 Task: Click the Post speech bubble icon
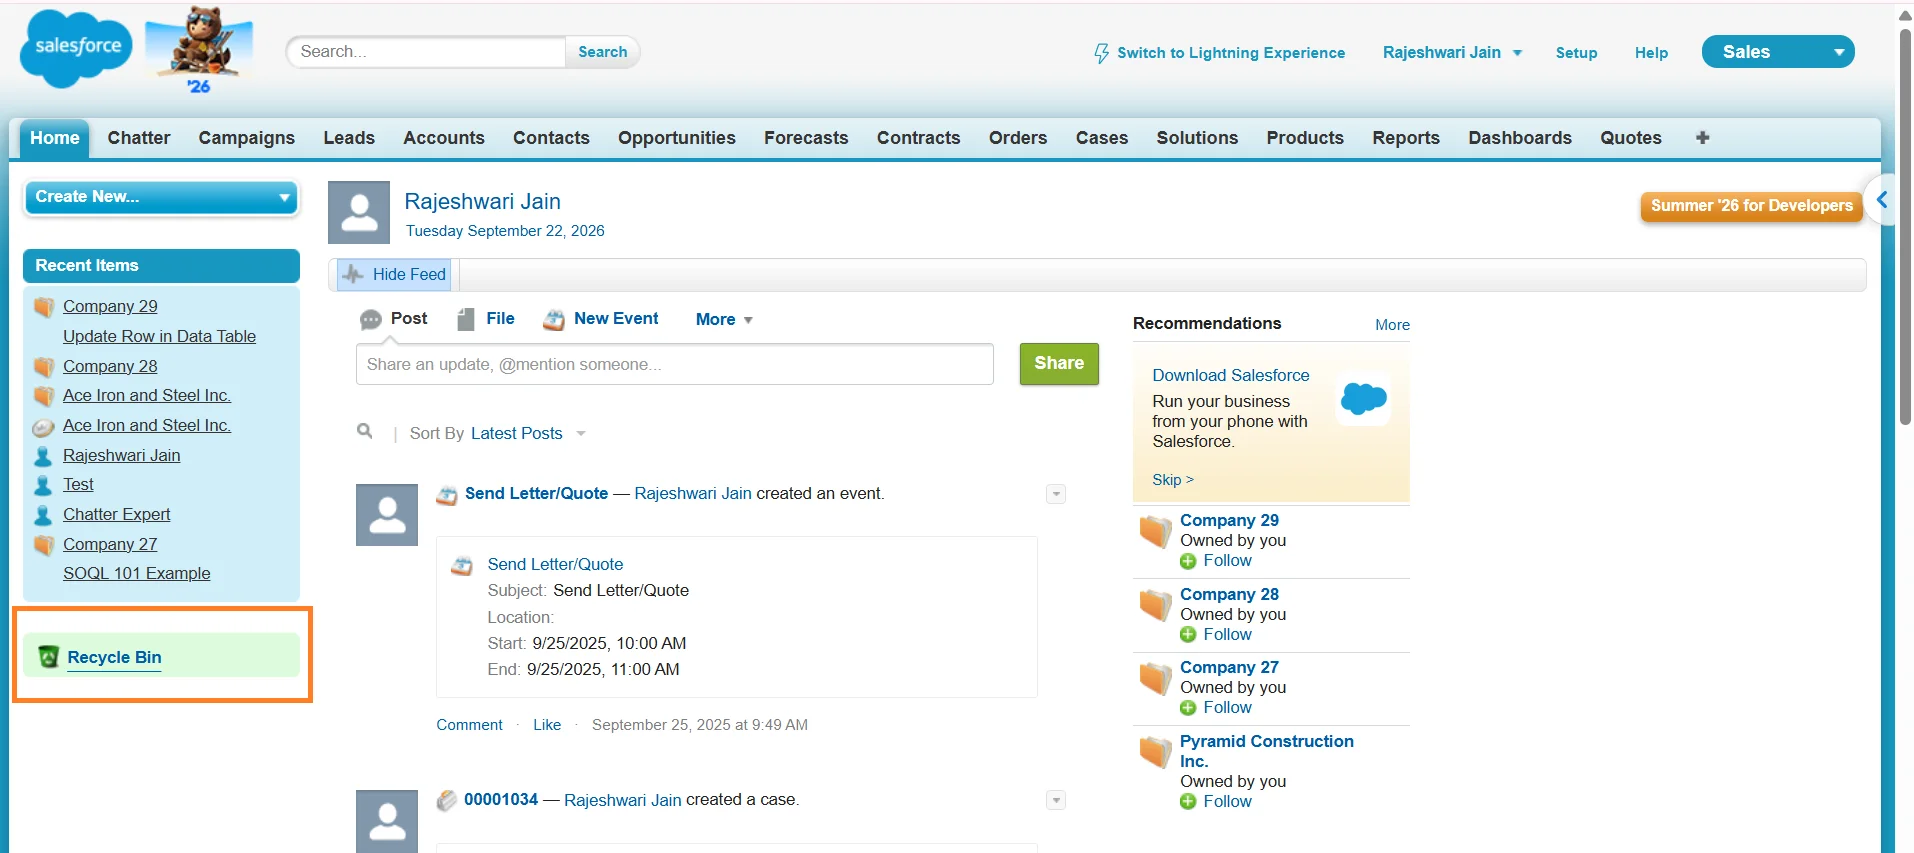(371, 319)
